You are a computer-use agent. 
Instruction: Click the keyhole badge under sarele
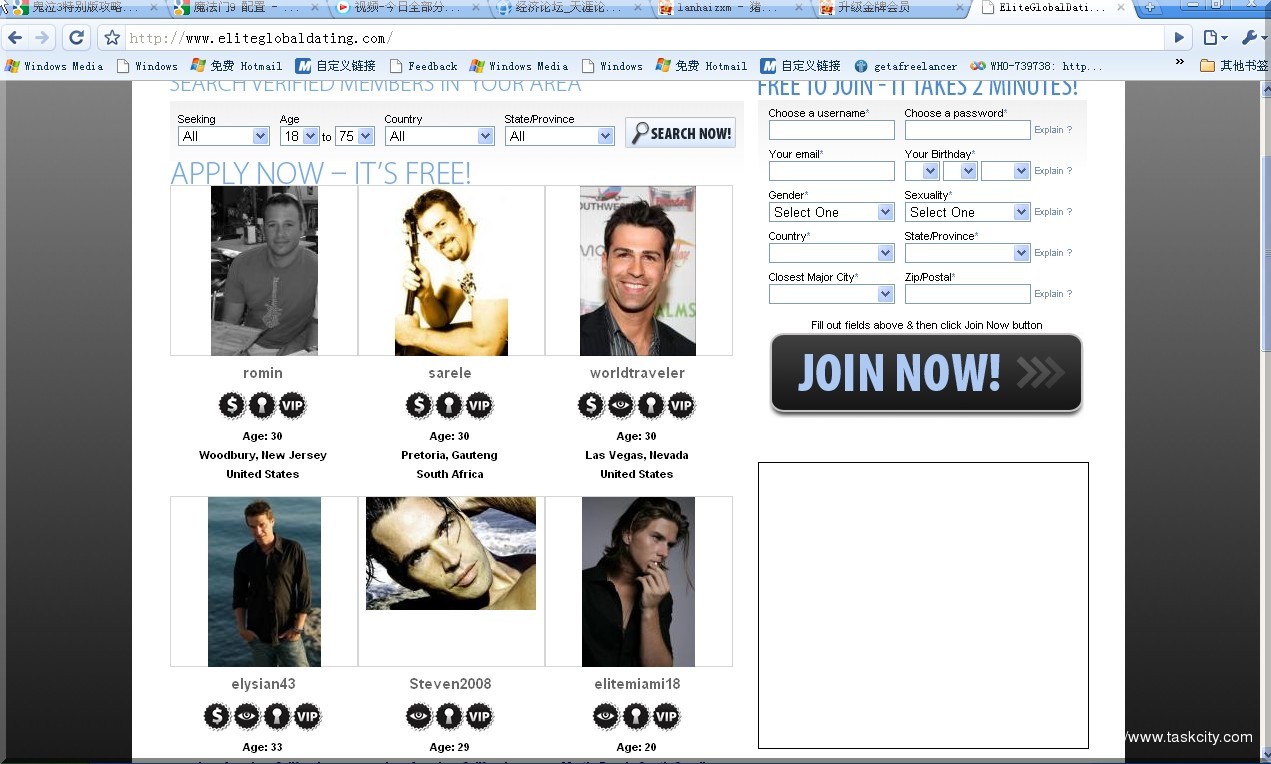[x=449, y=405]
